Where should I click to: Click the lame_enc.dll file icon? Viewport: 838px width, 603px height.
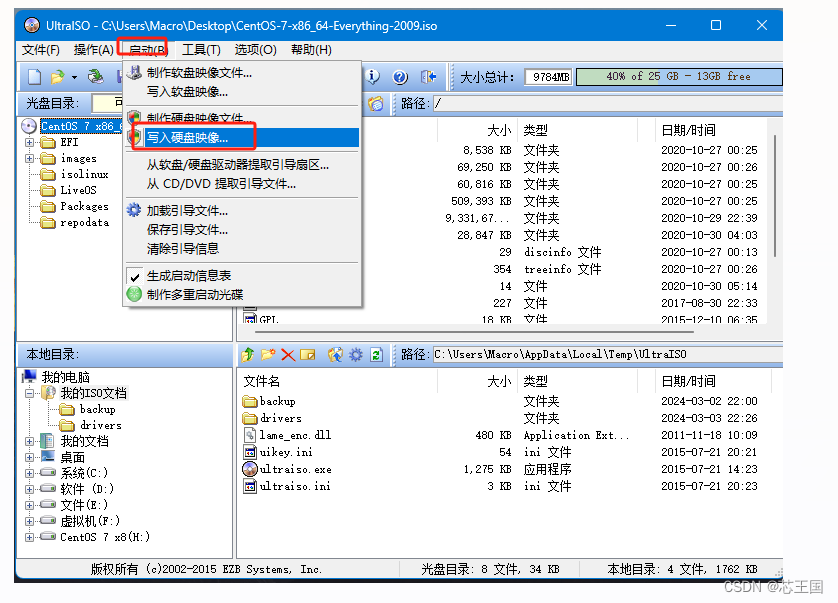(x=250, y=435)
